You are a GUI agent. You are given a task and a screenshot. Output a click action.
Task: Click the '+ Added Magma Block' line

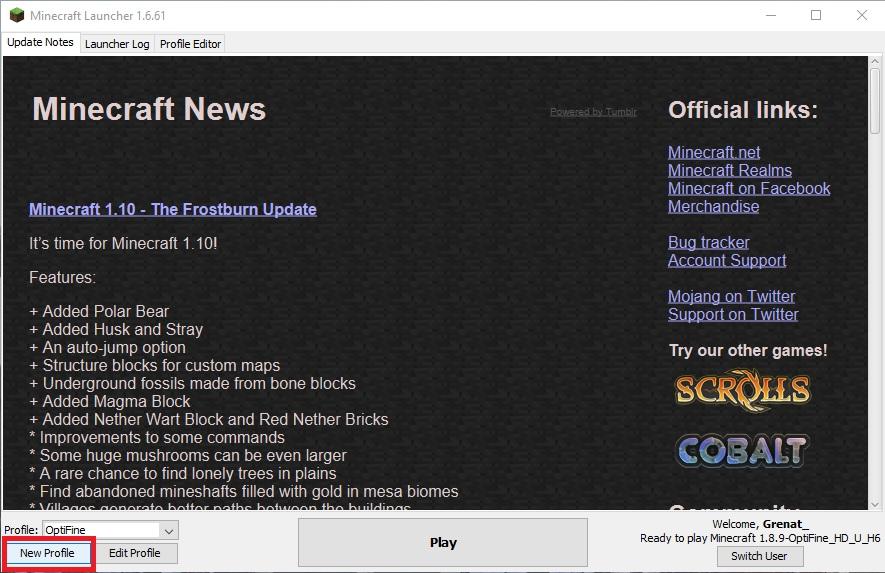109,402
